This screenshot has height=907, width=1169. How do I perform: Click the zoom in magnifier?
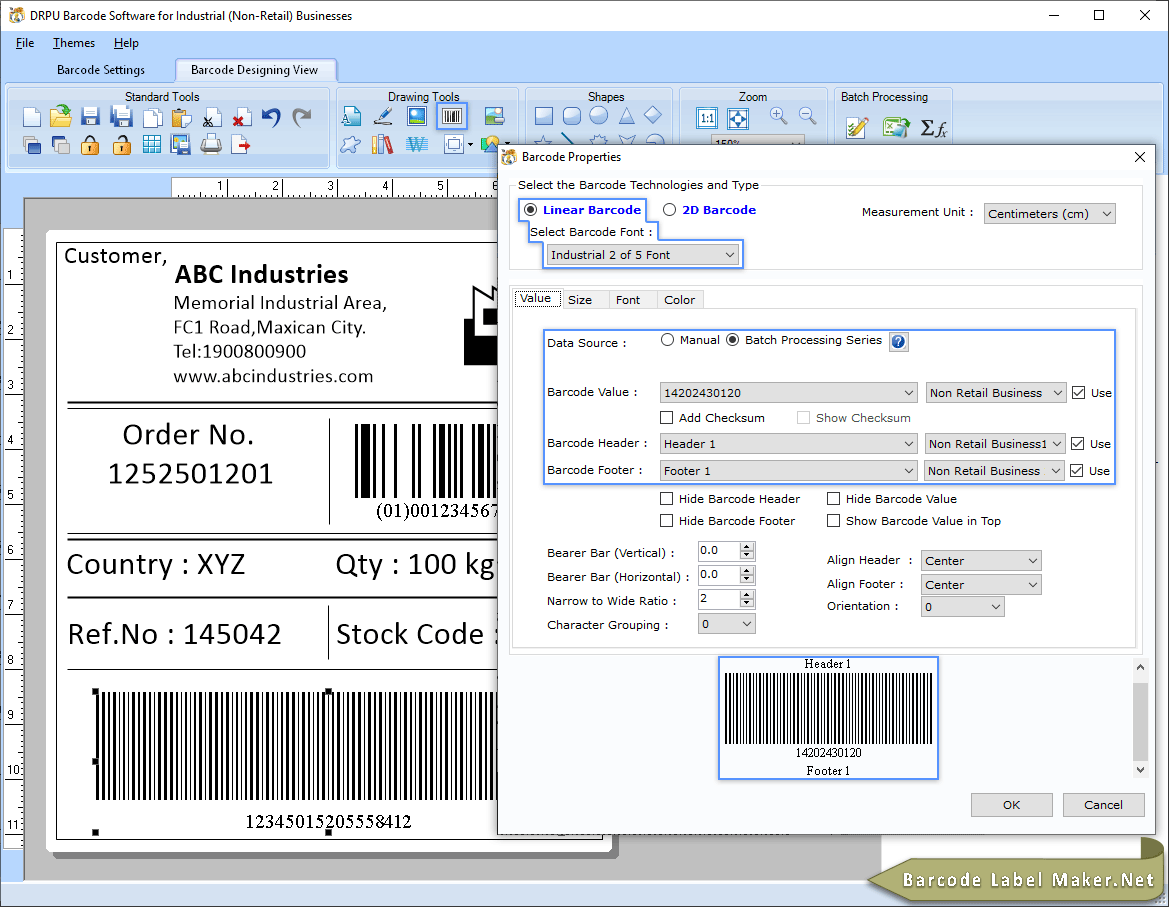coord(778,116)
